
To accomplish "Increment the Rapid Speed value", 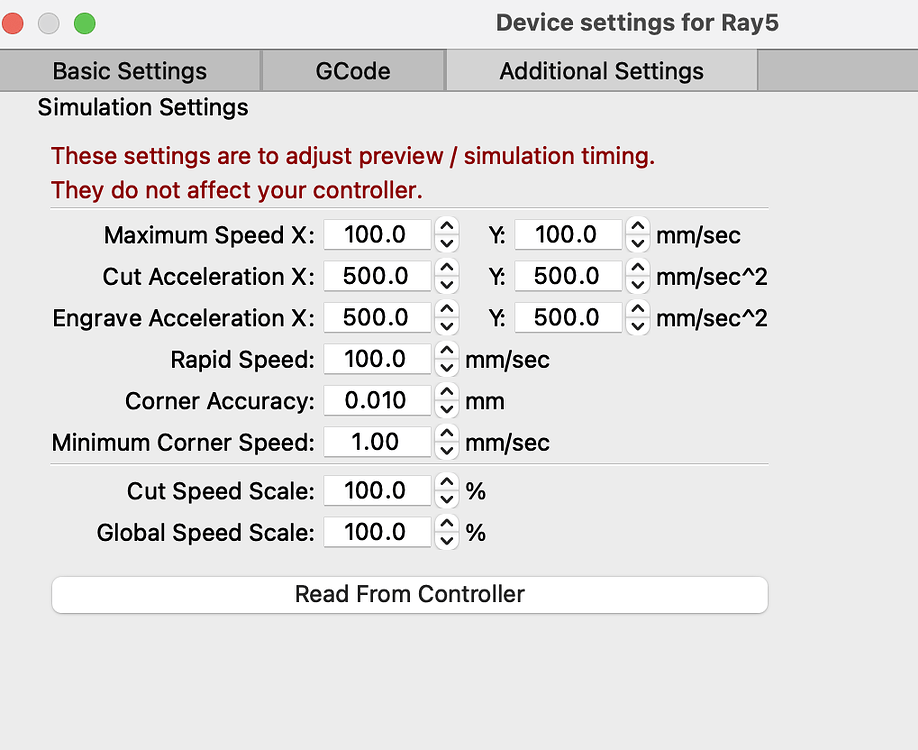I will point(446,353).
